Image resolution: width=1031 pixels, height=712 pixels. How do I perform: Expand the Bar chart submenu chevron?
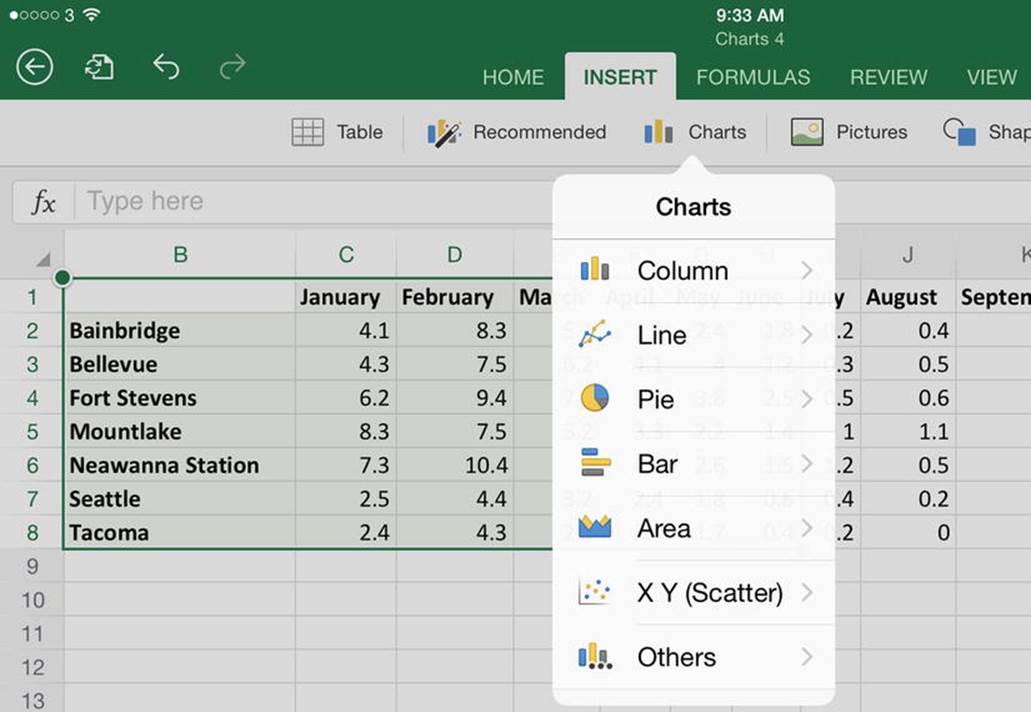coord(807,463)
